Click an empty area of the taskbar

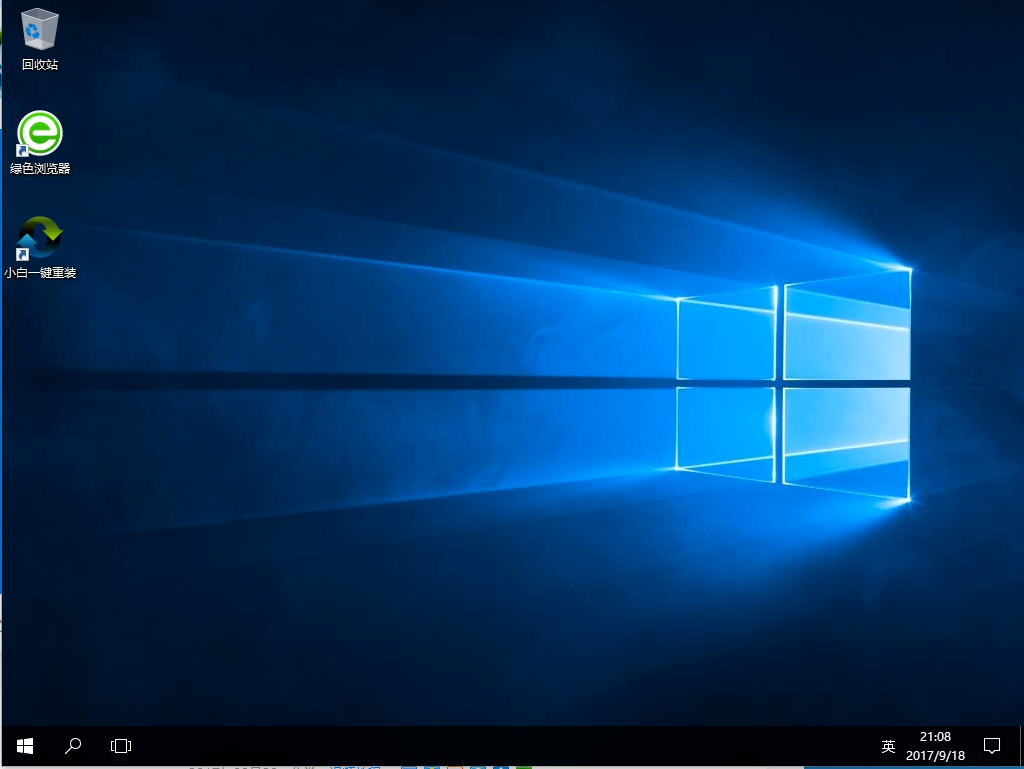500,746
